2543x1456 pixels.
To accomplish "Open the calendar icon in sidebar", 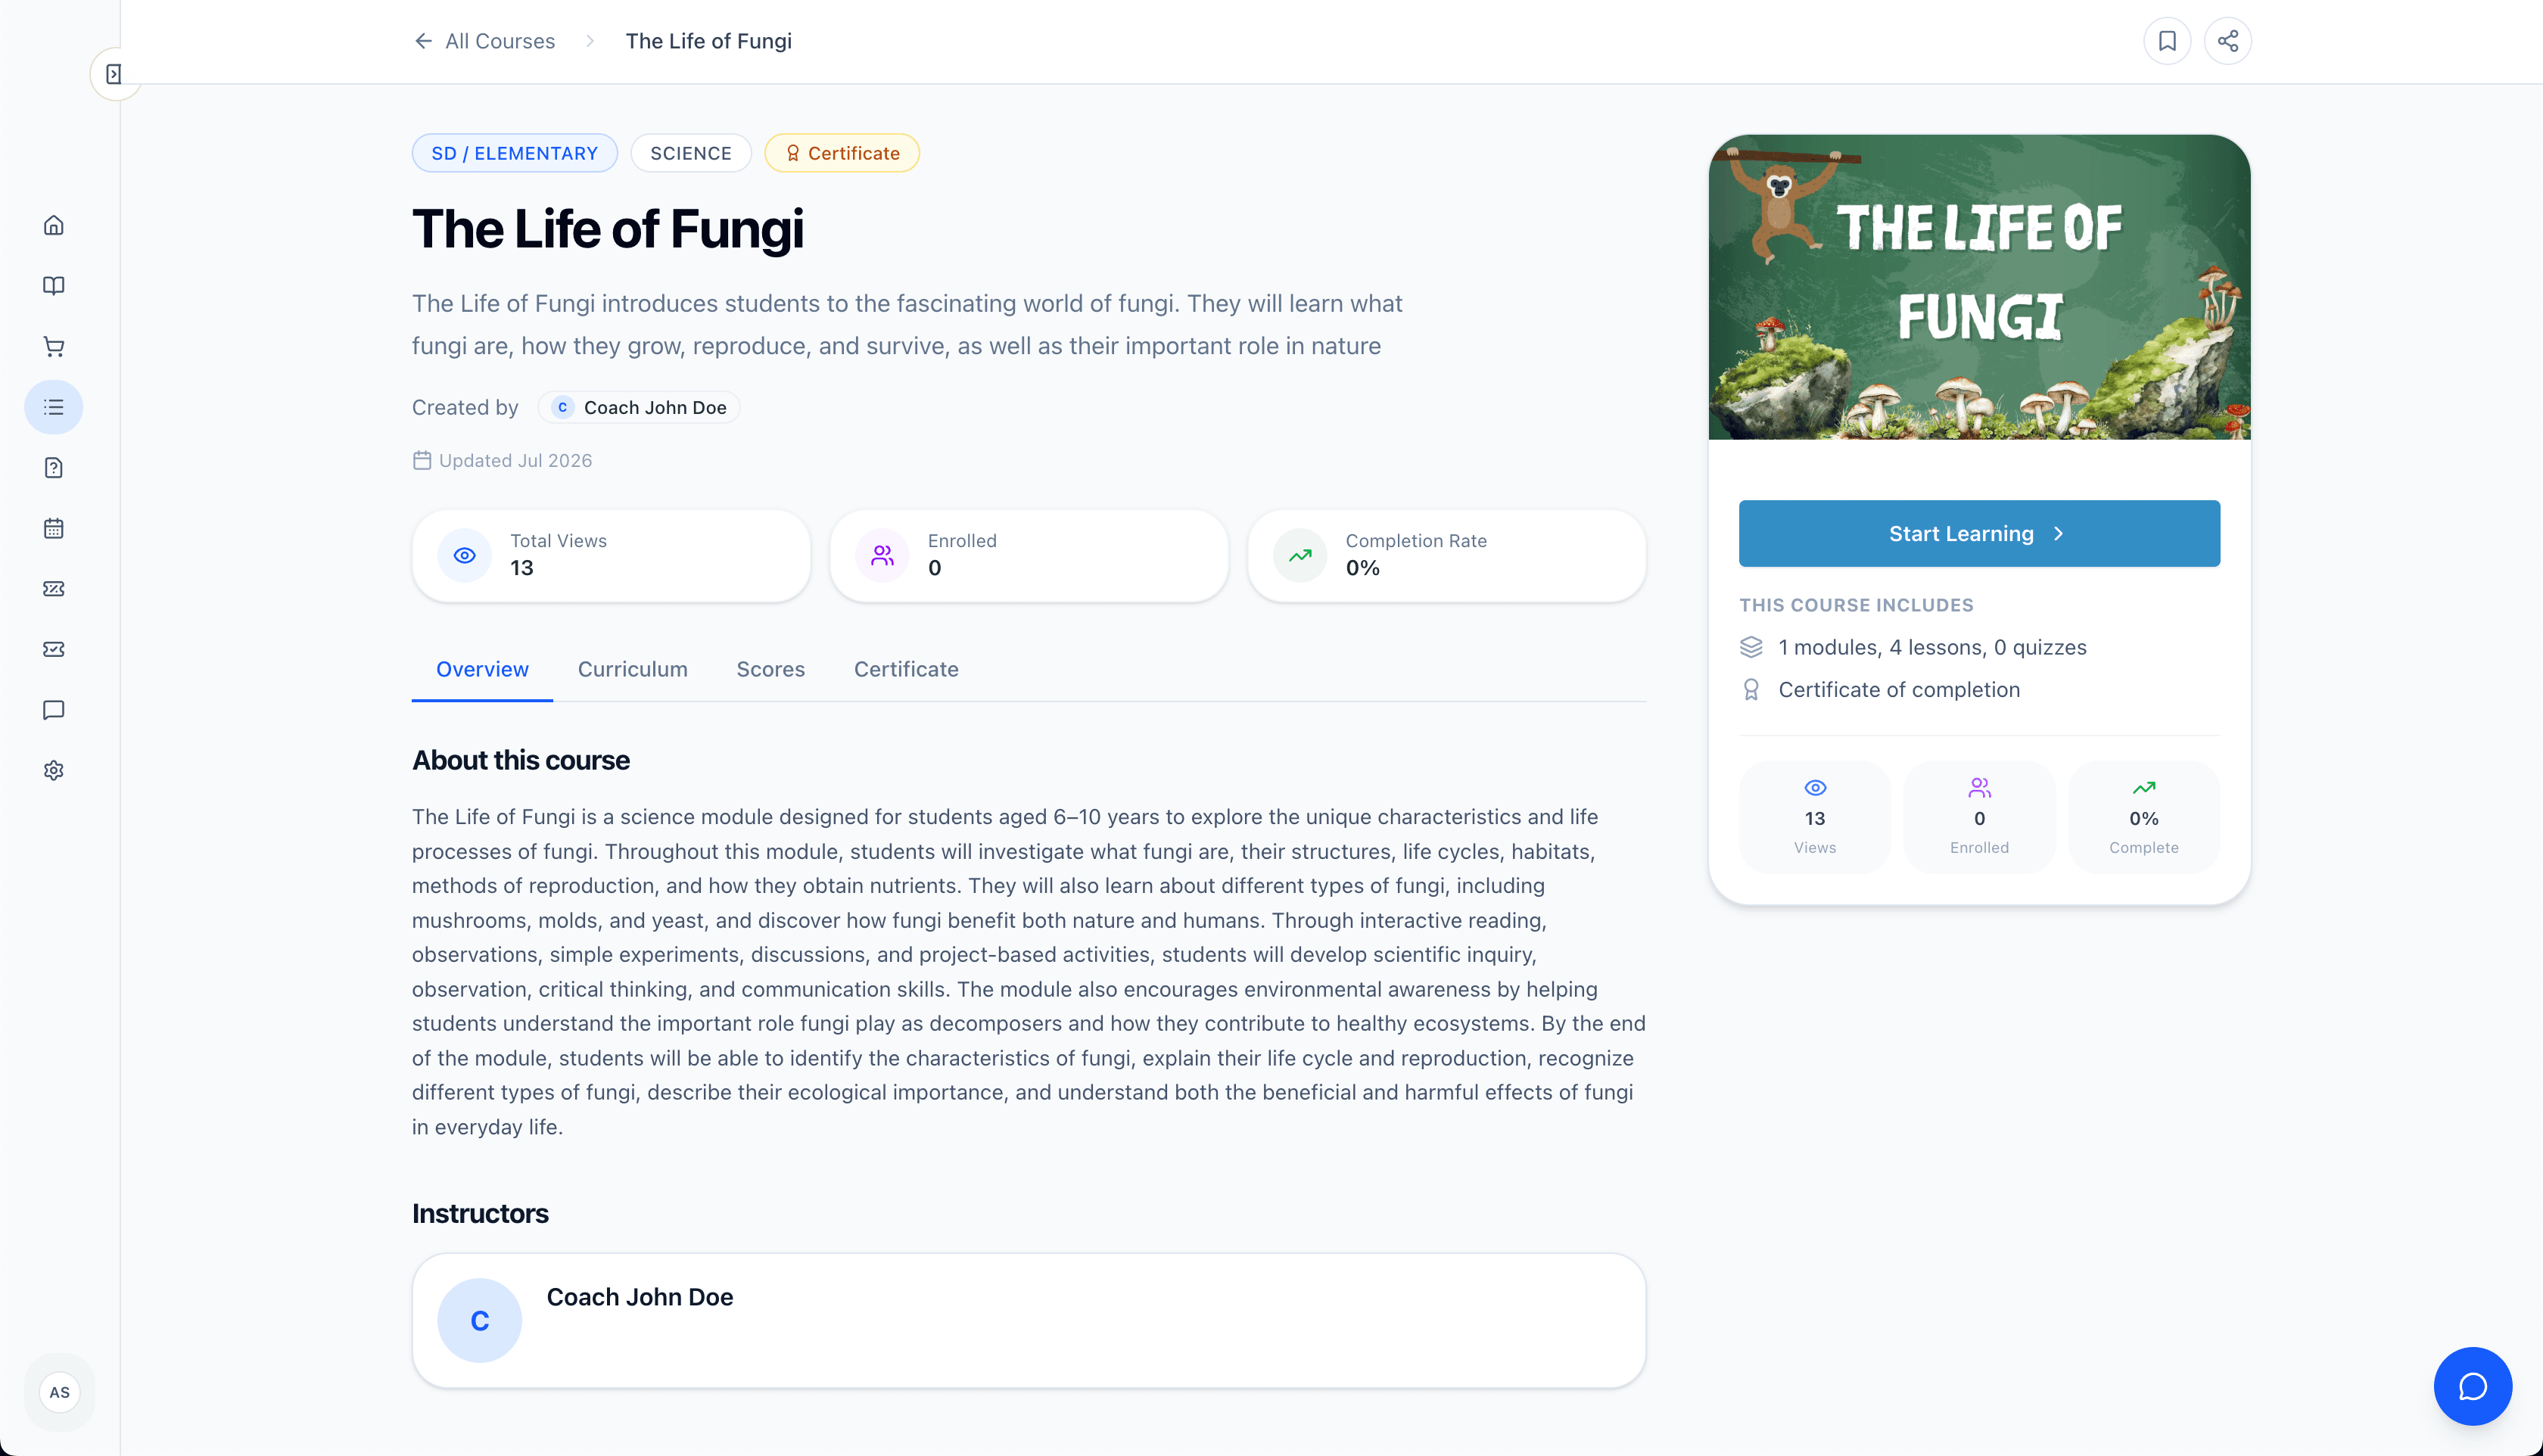I will [x=54, y=528].
